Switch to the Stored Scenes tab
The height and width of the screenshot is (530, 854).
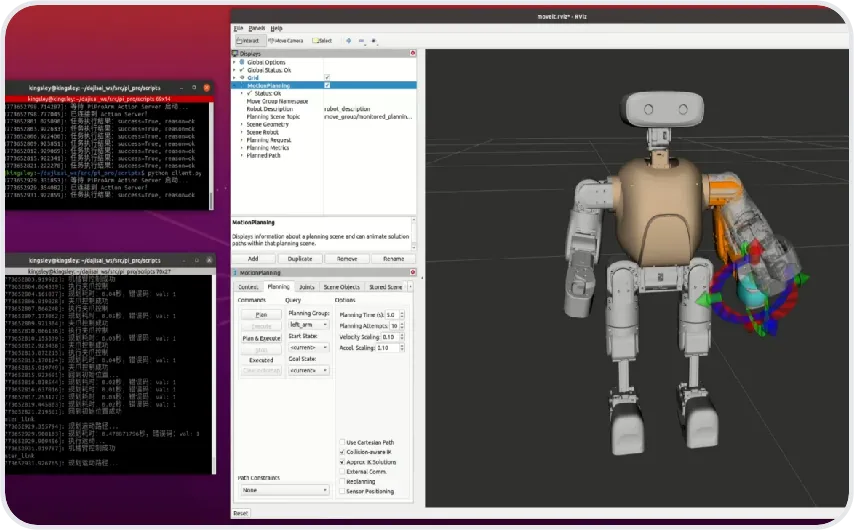tap(386, 287)
